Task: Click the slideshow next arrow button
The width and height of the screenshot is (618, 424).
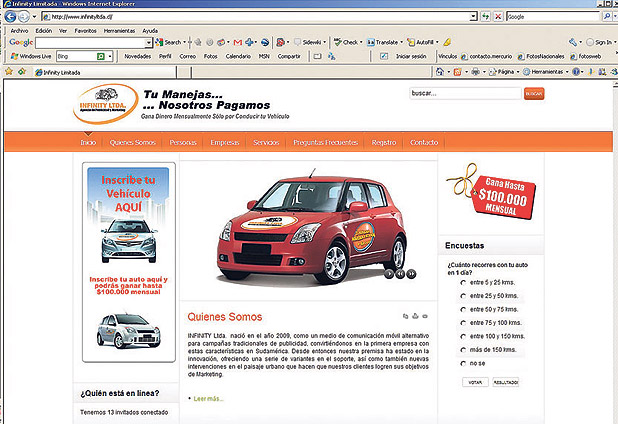Action: coord(410,272)
